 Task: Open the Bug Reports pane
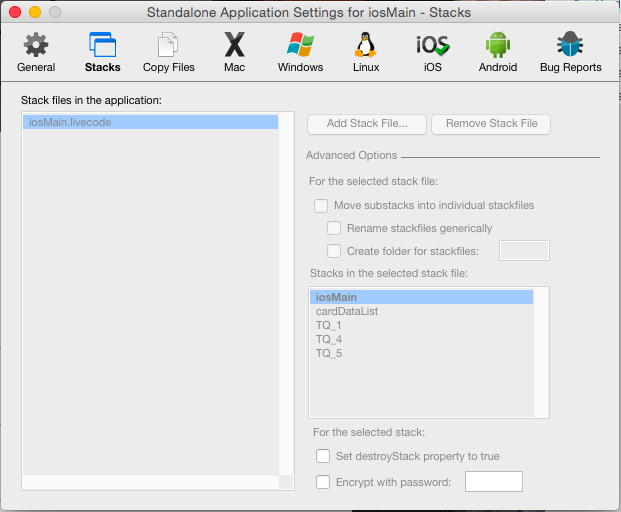(569, 52)
